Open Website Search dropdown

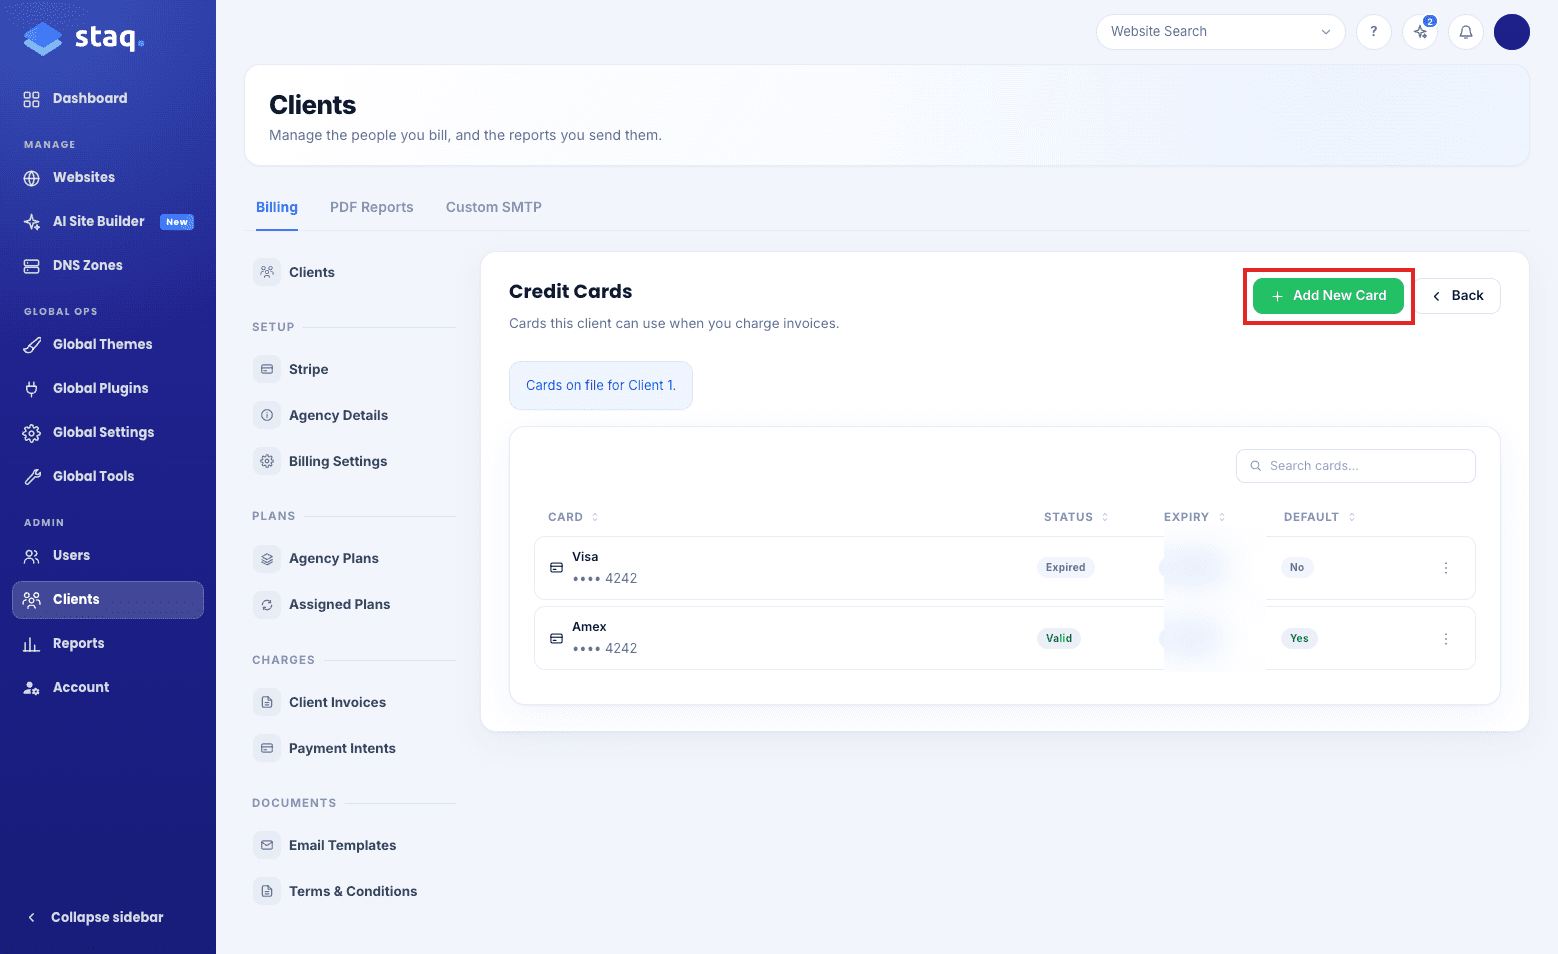1221,32
